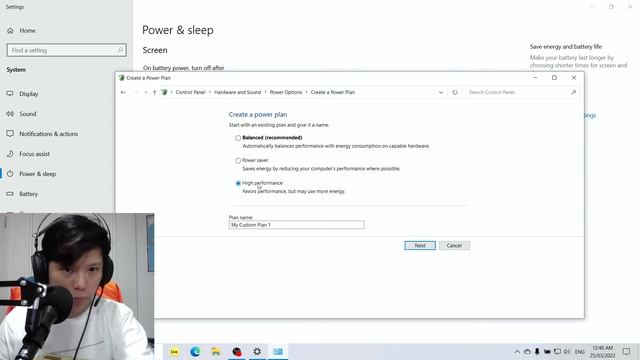Click the 'Save energy and battery life' text
This screenshot has height=360, width=640.
coord(566,47)
